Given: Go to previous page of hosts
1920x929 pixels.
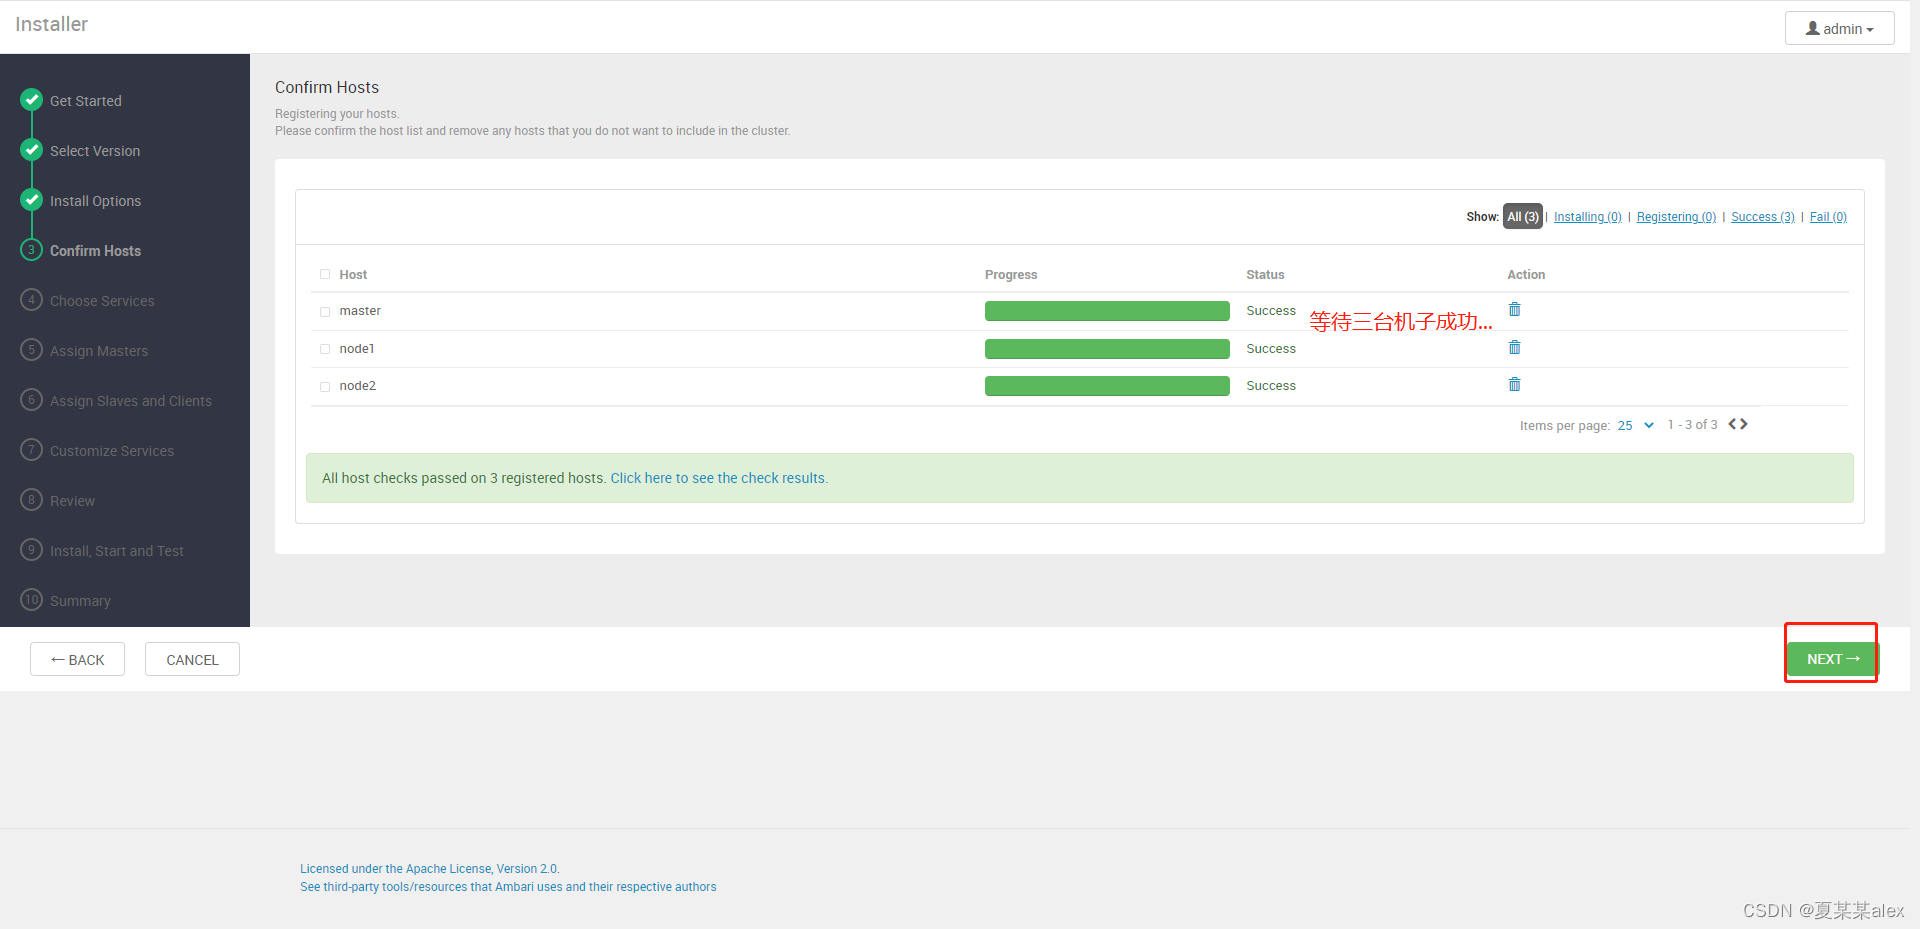Looking at the screenshot, I should coord(1732,424).
